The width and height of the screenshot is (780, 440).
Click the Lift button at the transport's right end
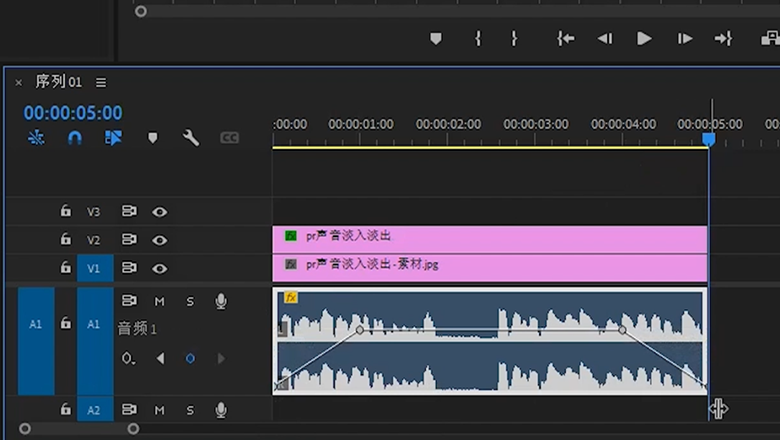(771, 38)
